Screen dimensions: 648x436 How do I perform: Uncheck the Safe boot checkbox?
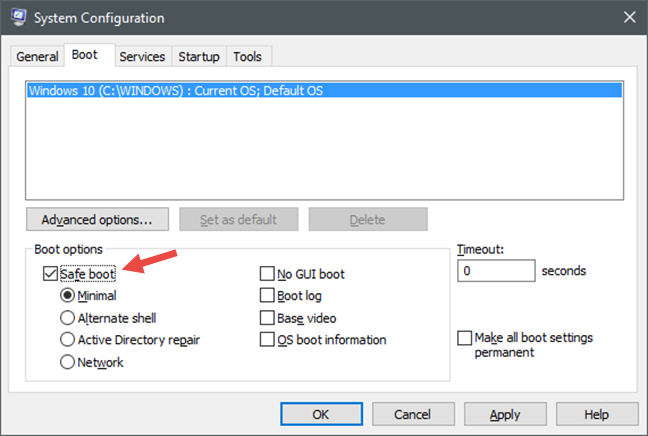50,274
